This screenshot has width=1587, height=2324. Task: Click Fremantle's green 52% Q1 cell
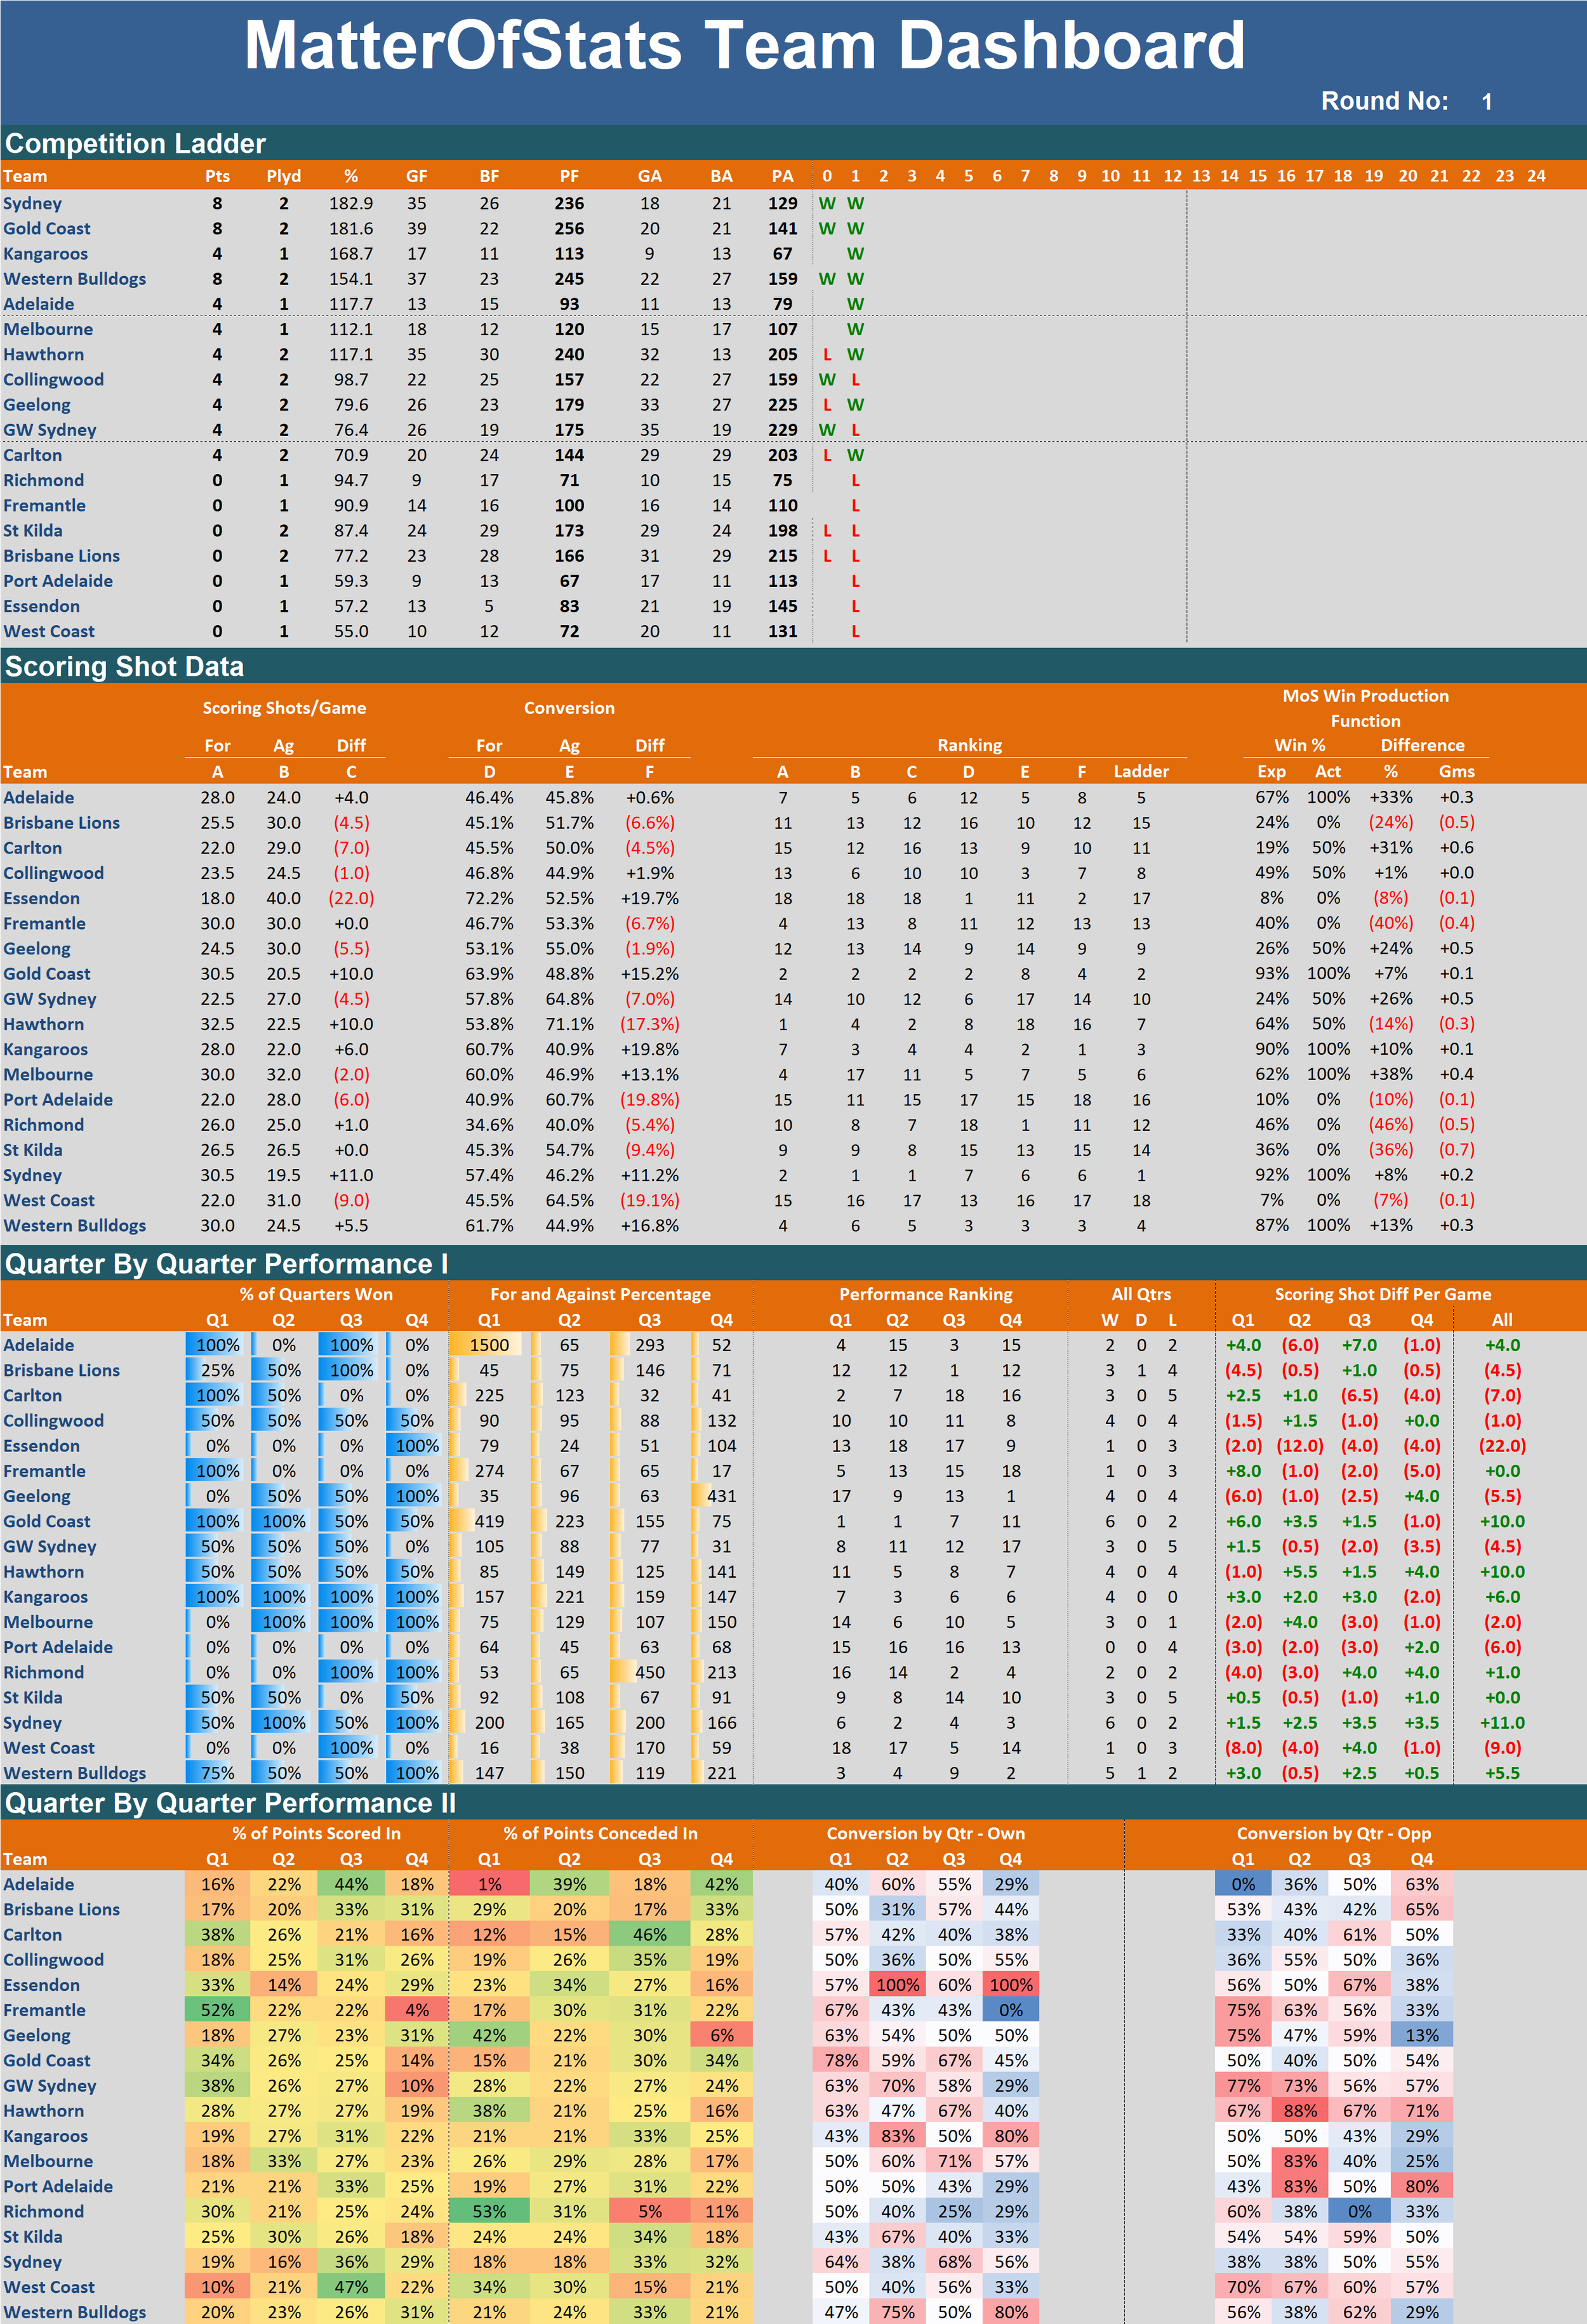point(217,2010)
